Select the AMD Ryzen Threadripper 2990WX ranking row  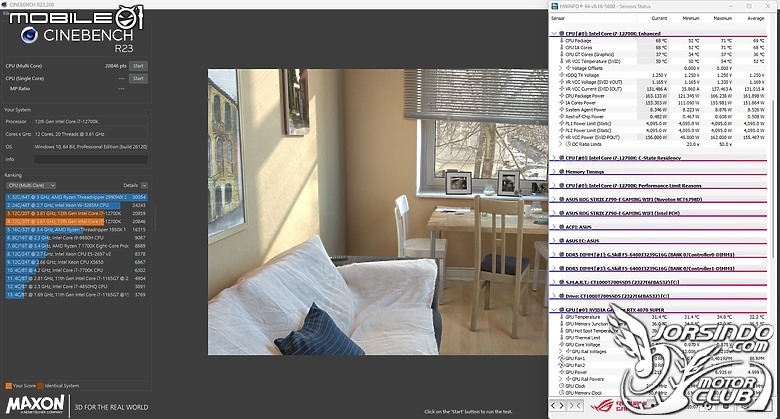(77, 197)
